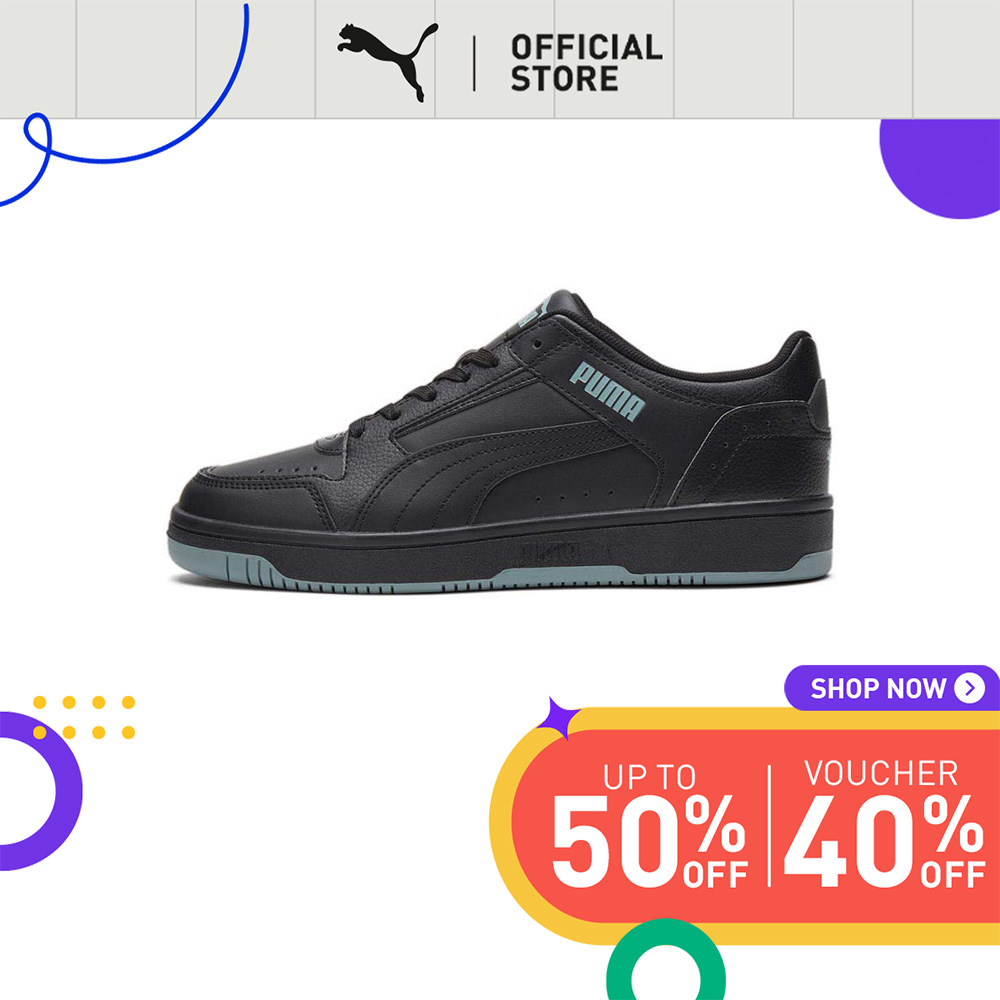Tap the SHOP NOW button
Viewport: 1000px width, 1000px height.
click(x=892, y=688)
